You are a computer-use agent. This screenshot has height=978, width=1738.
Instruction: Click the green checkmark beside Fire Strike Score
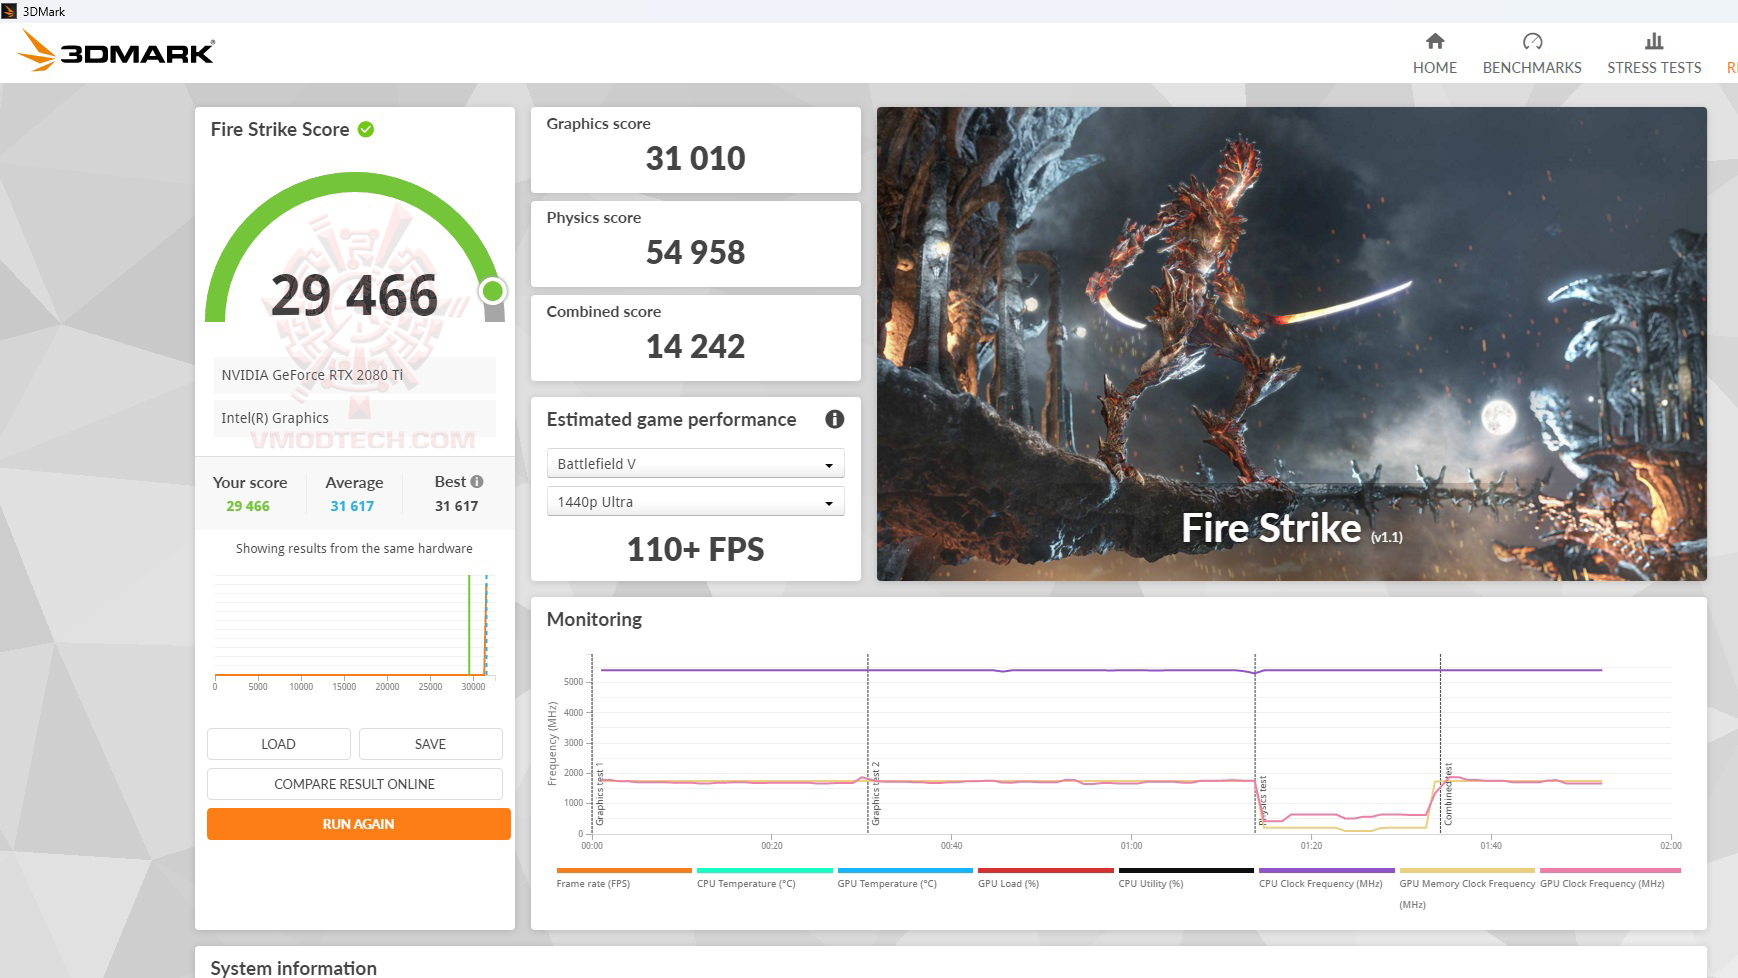[364, 128]
